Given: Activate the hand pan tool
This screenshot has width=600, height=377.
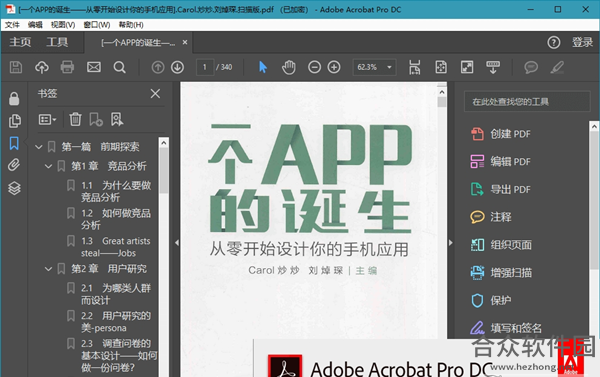Looking at the screenshot, I should (289, 67).
